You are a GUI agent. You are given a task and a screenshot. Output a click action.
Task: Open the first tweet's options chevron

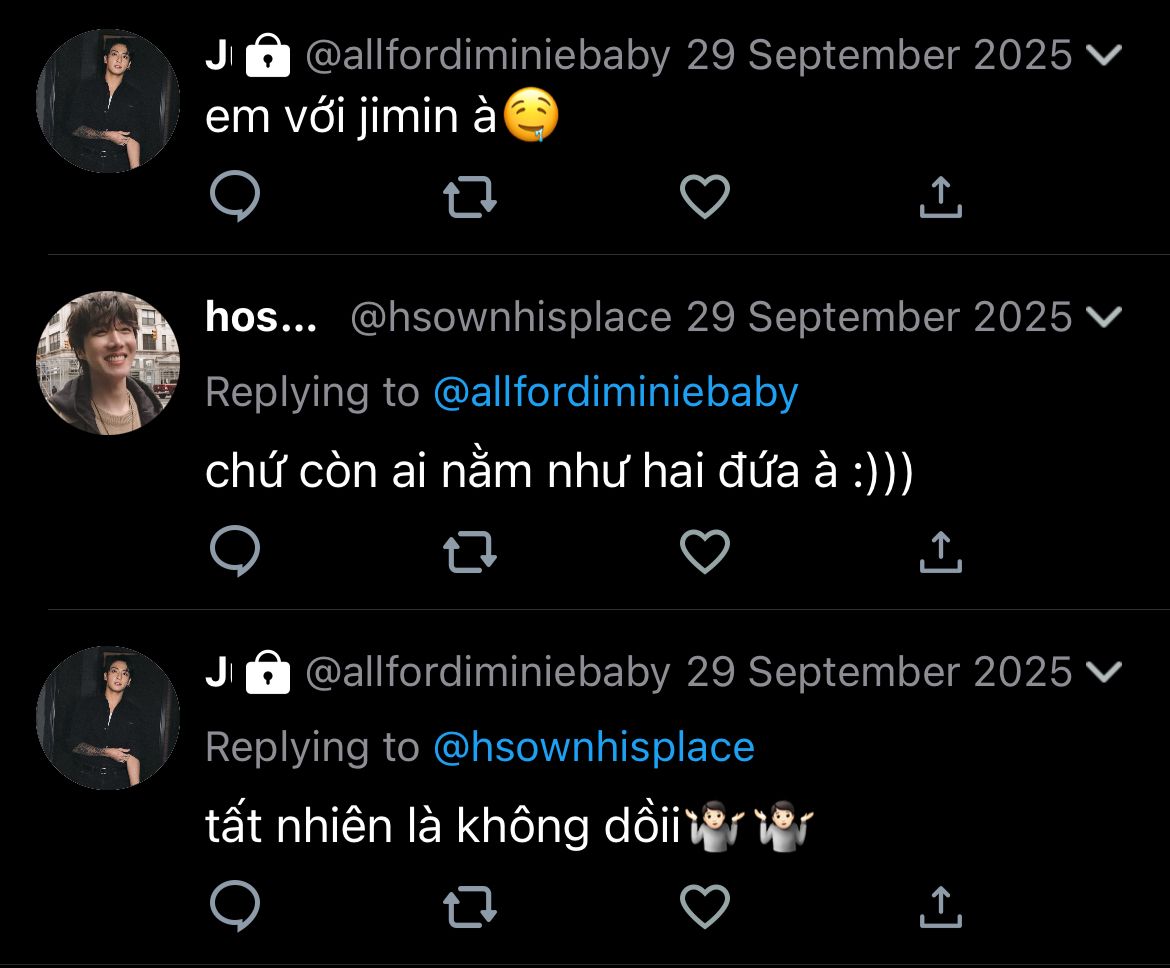1104,55
